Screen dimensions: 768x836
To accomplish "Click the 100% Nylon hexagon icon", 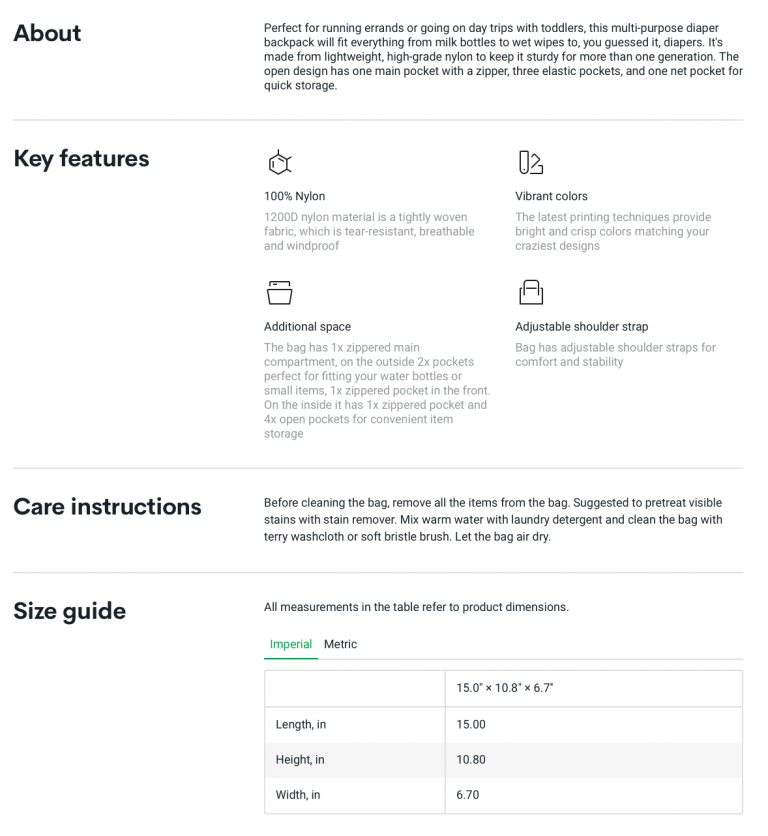I will tap(279, 162).
